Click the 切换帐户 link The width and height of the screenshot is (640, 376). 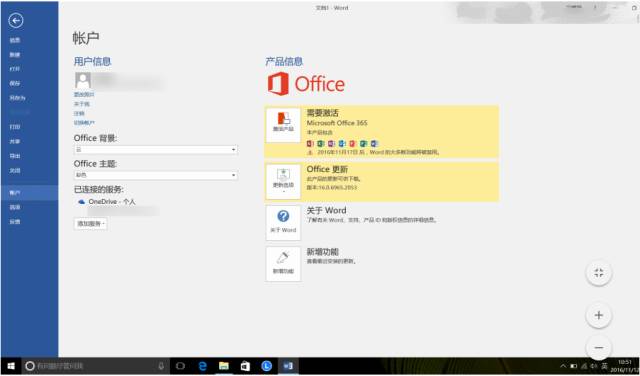pos(84,123)
